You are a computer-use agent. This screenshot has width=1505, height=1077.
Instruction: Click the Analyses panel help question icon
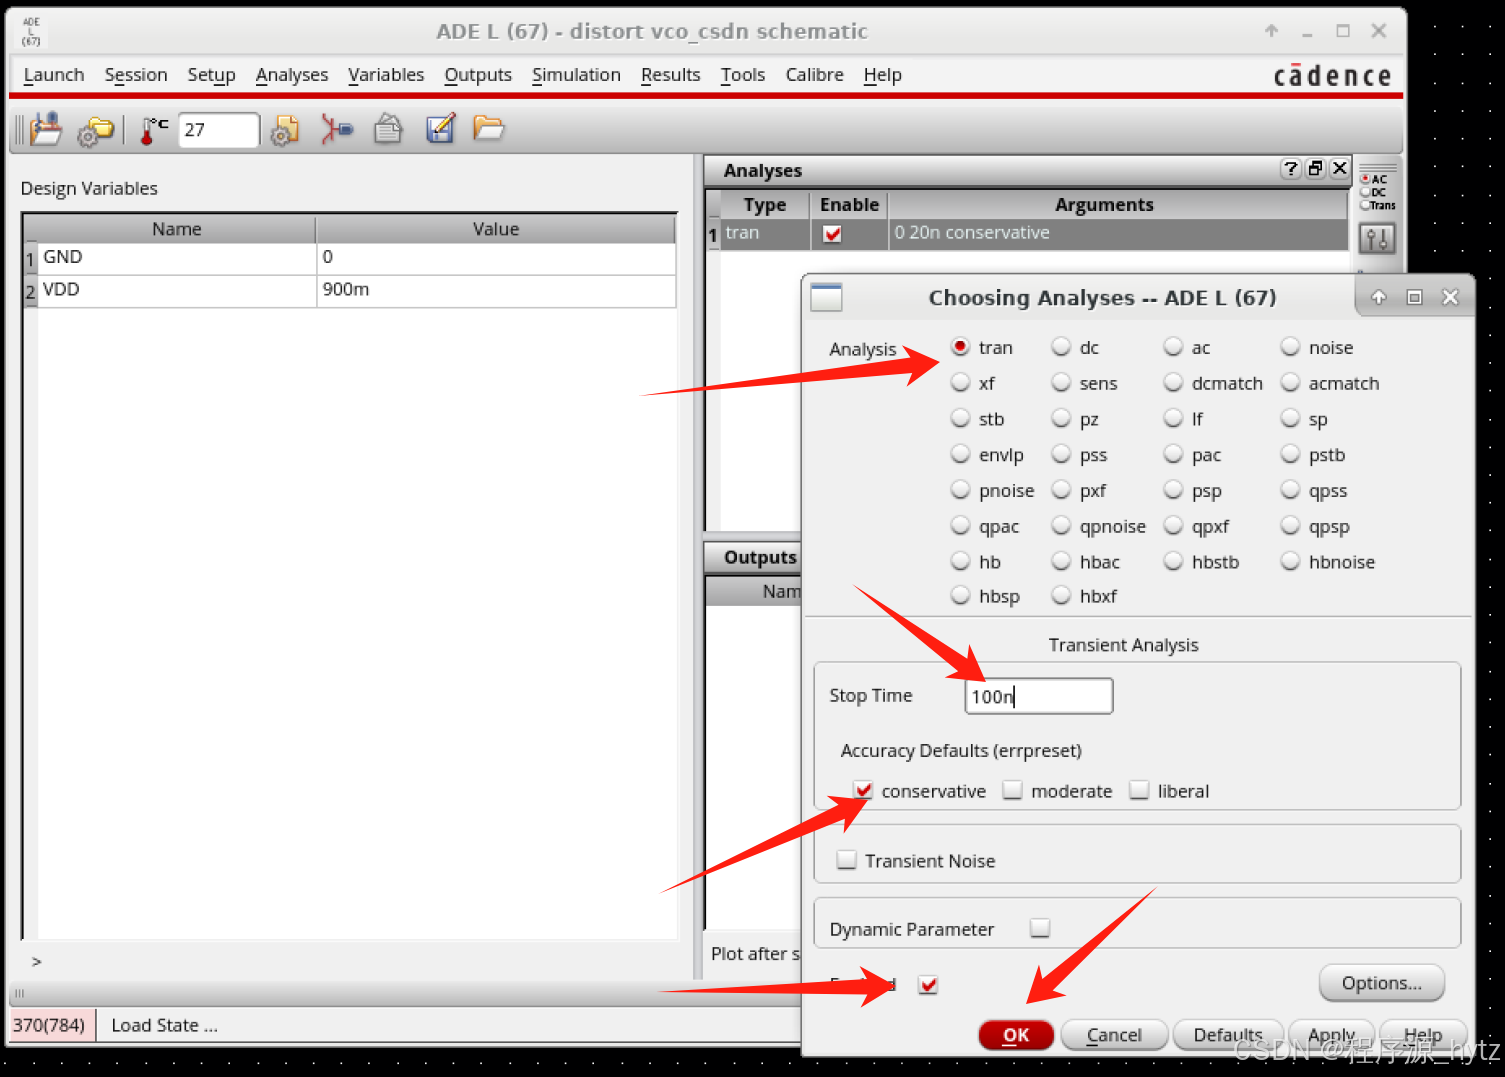(x=1291, y=169)
